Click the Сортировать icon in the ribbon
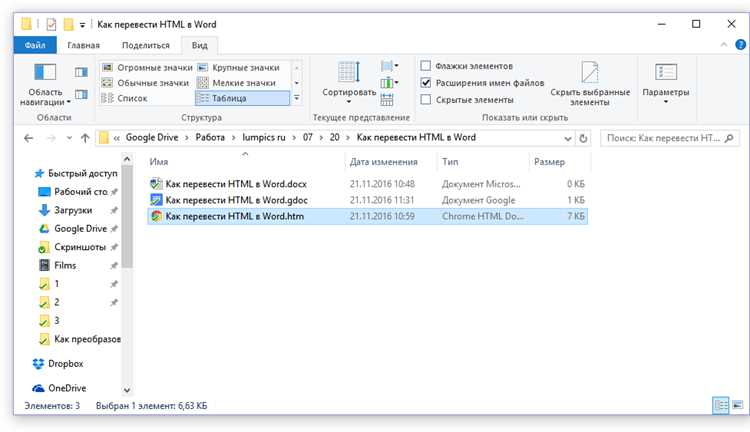750x432 pixels. pyautogui.click(x=349, y=72)
